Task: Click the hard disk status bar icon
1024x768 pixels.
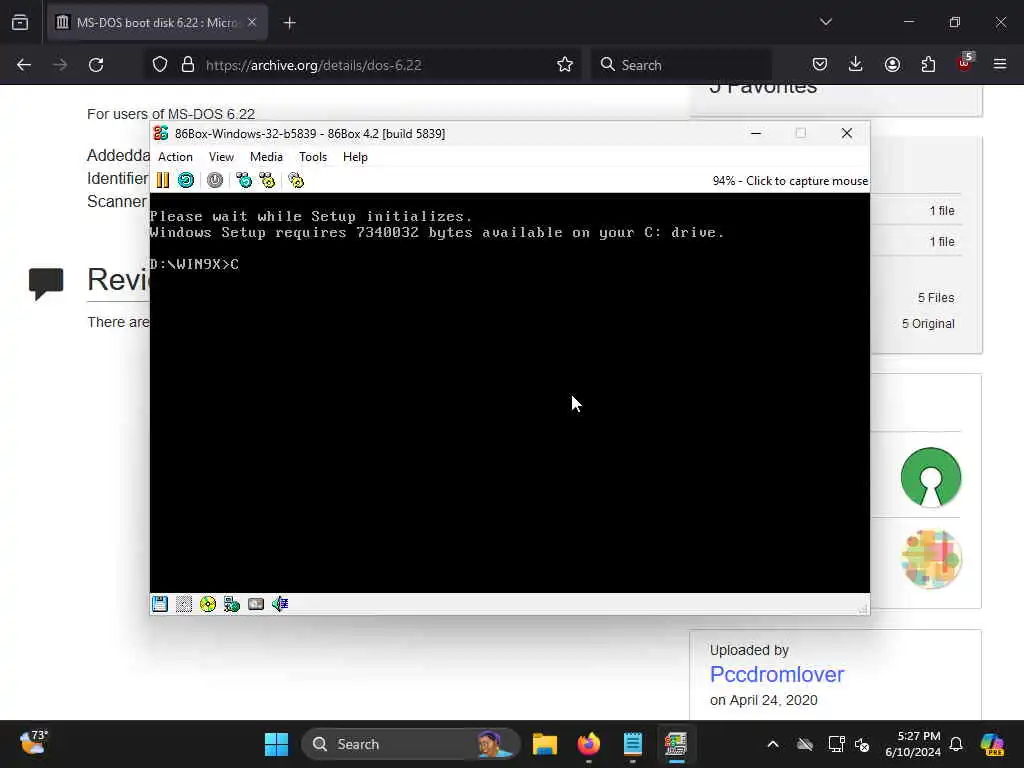Action: pyautogui.click(x=256, y=604)
